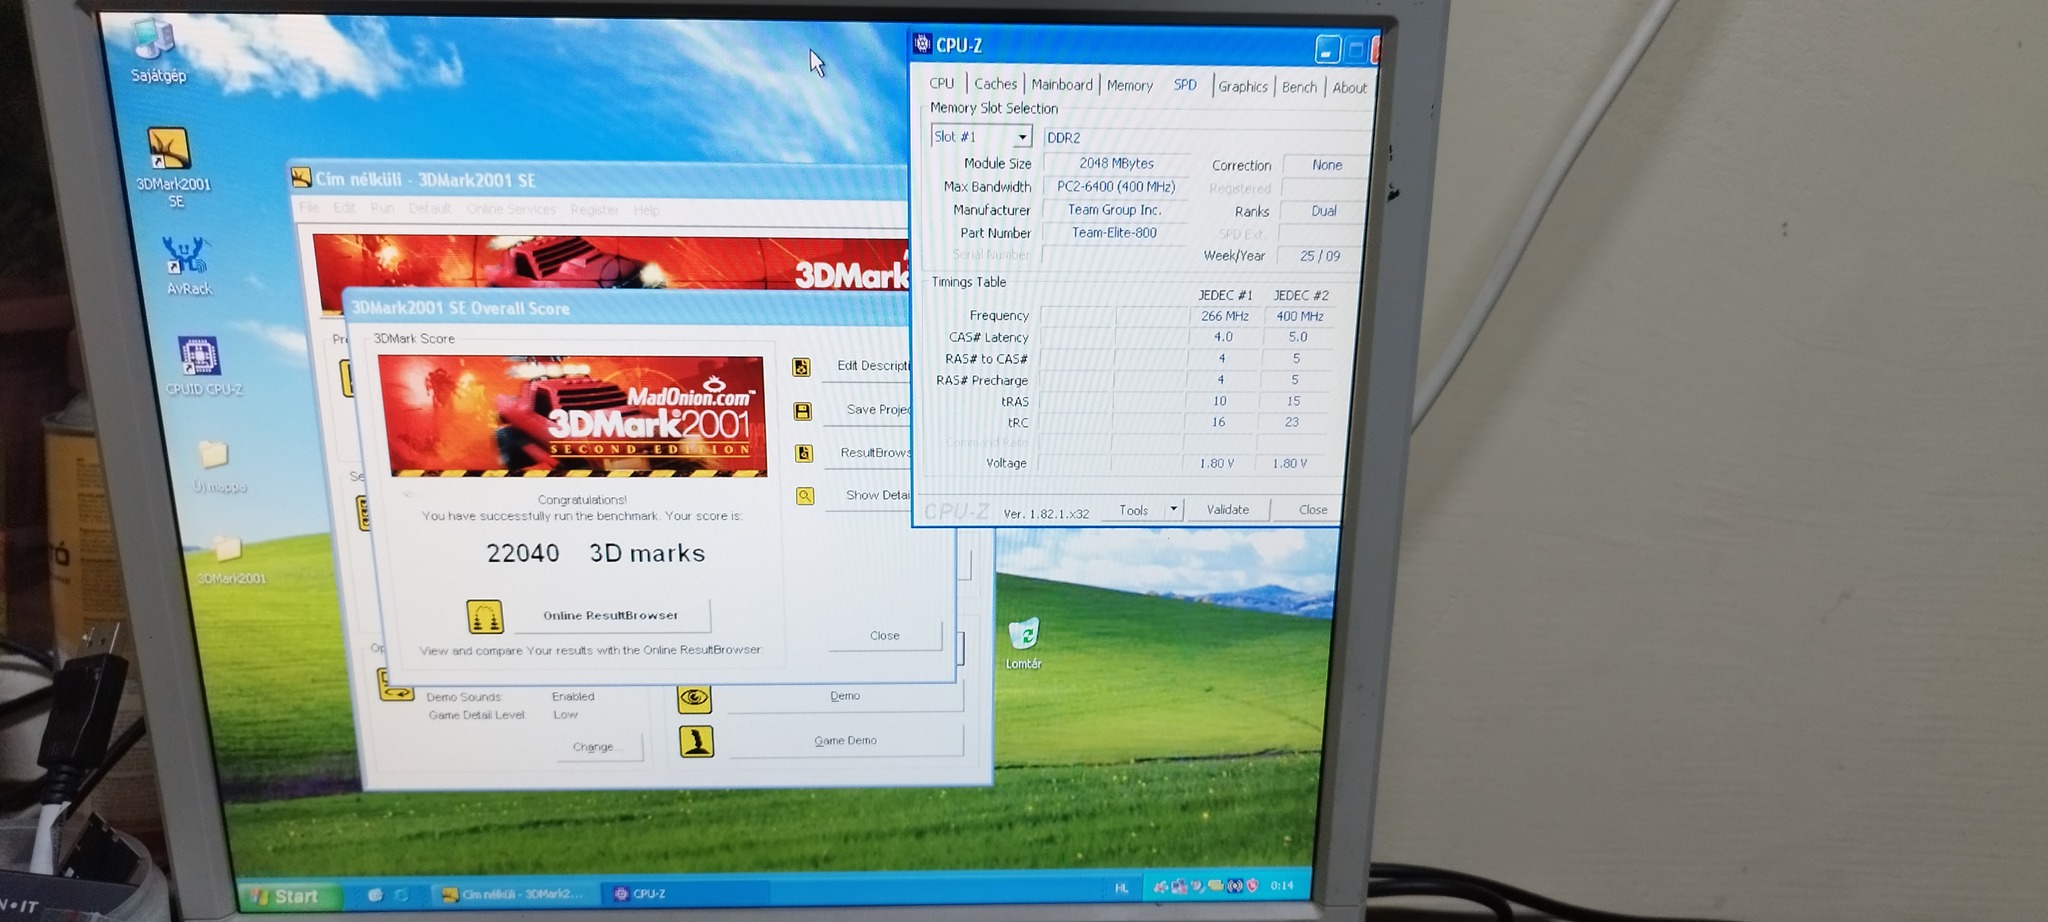Click the Online ResultBrowser button
The height and width of the screenshot is (922, 2048).
pos(611,616)
